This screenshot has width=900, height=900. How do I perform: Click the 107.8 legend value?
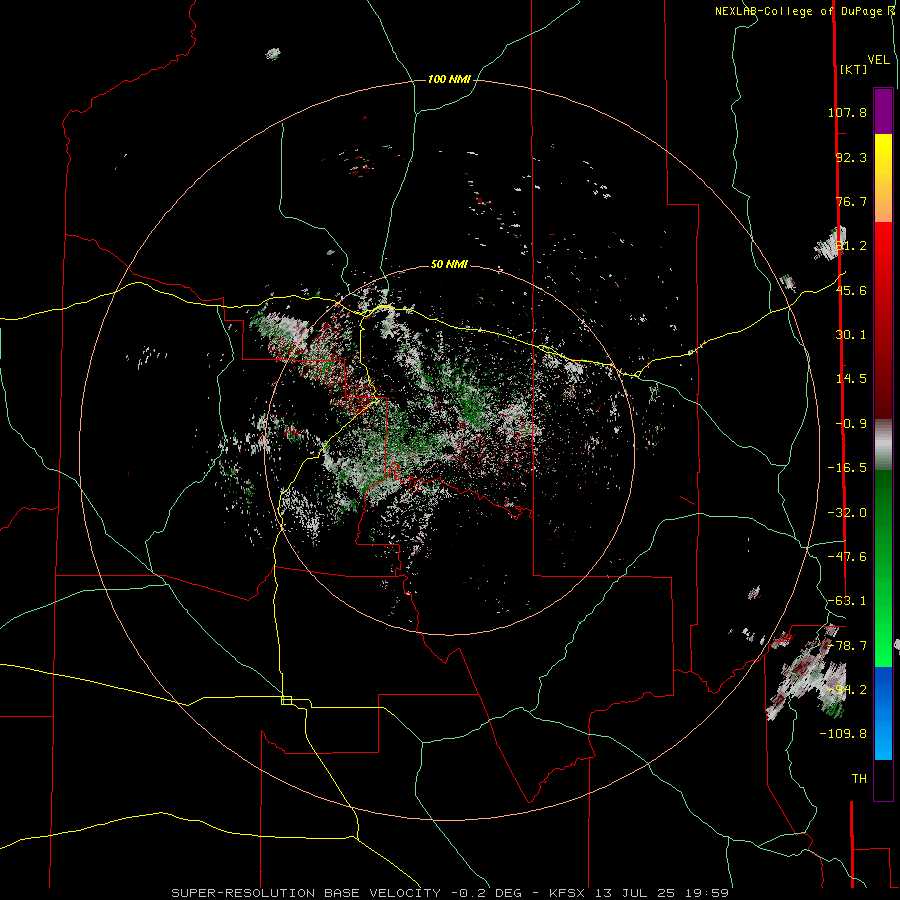(x=847, y=112)
